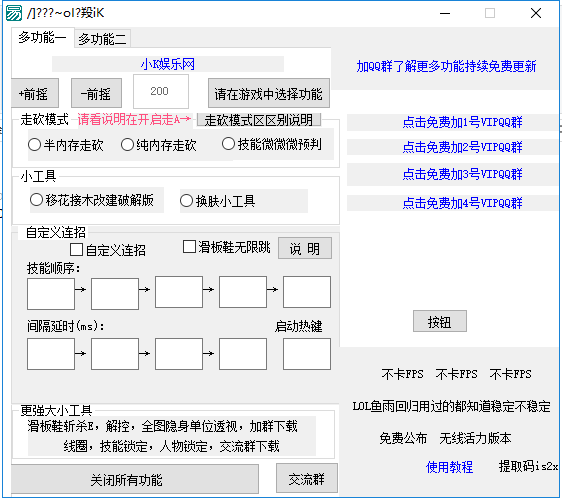562x500 pixels.
Task: Click the 启动热键 hotkey input box
Action: pyautogui.click(x=307, y=354)
